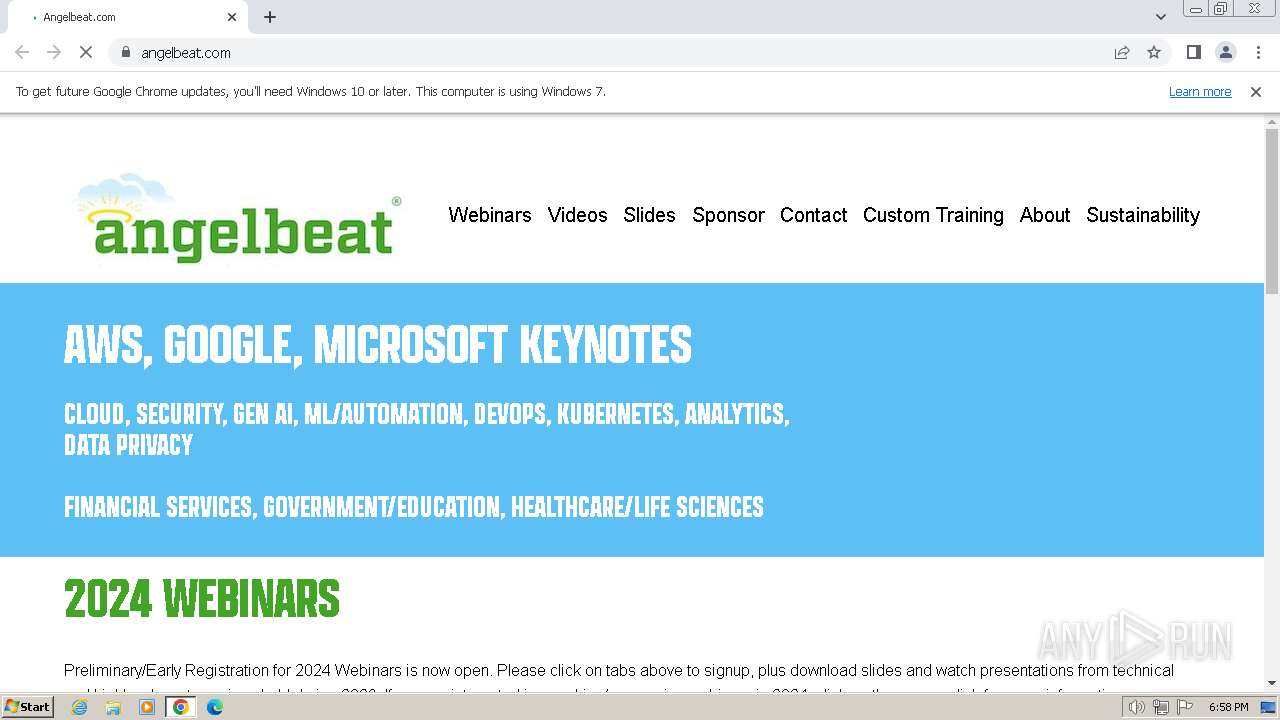Switch to Chrome taskbar button

[x=181, y=707]
